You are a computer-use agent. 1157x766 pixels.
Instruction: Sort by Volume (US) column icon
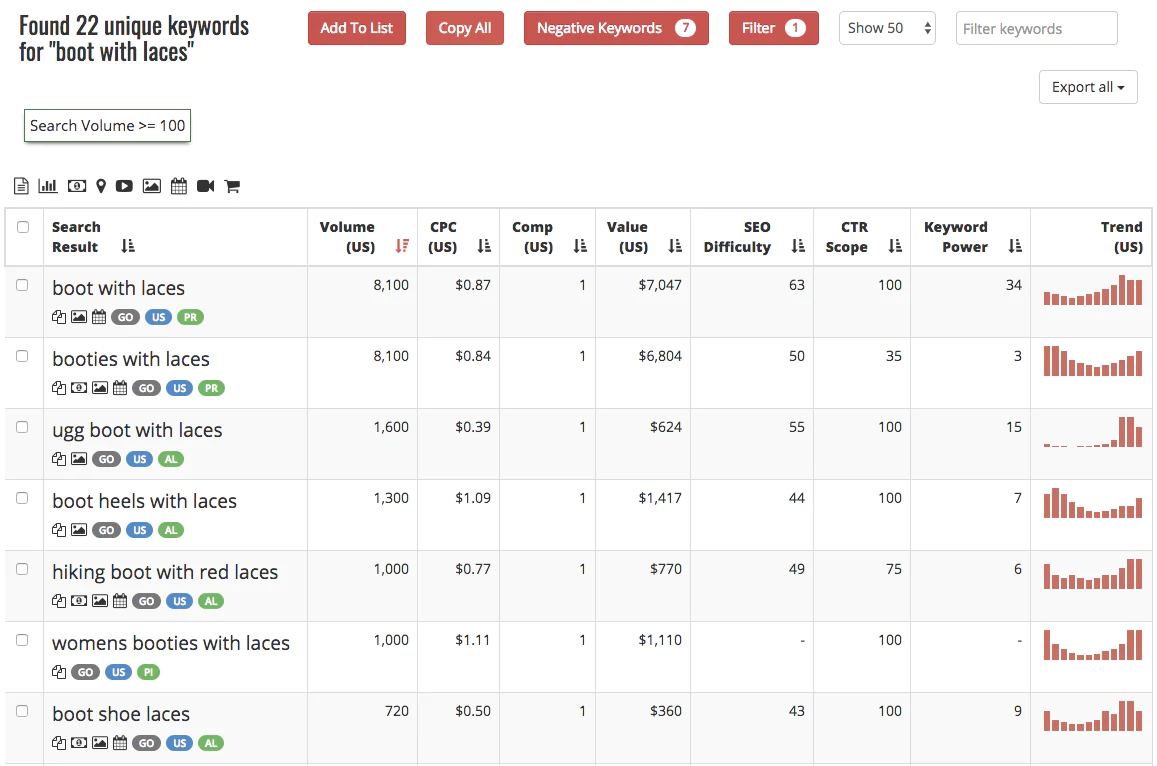point(402,246)
